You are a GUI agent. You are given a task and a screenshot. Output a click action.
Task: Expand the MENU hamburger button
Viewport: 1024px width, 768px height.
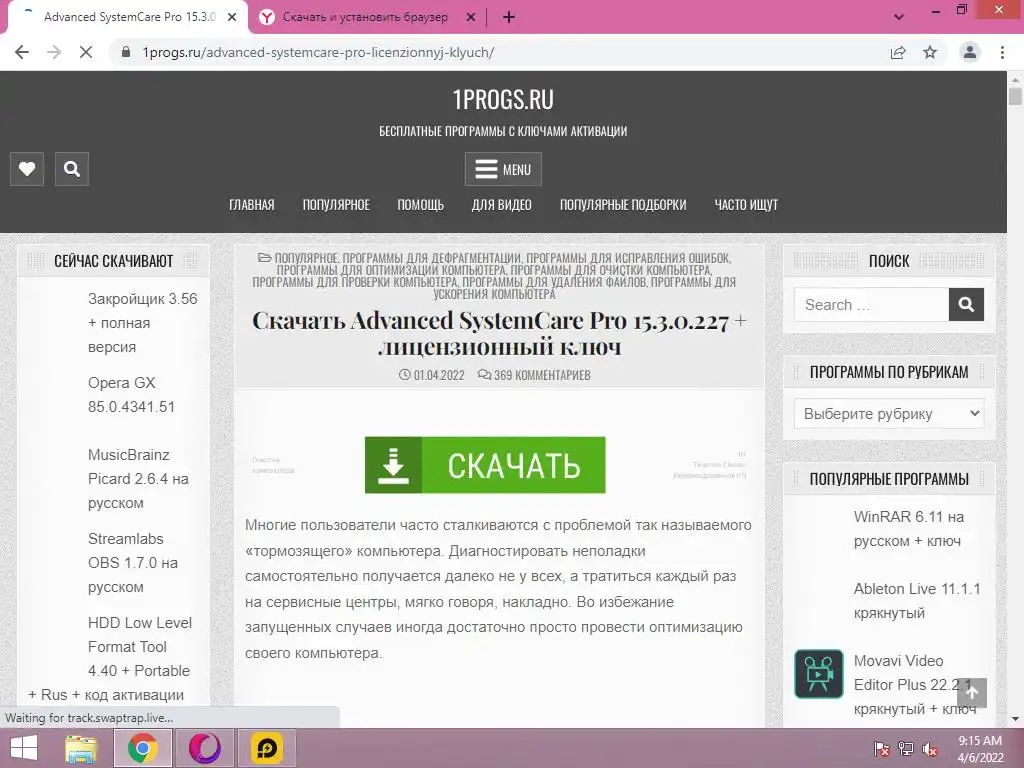(503, 169)
